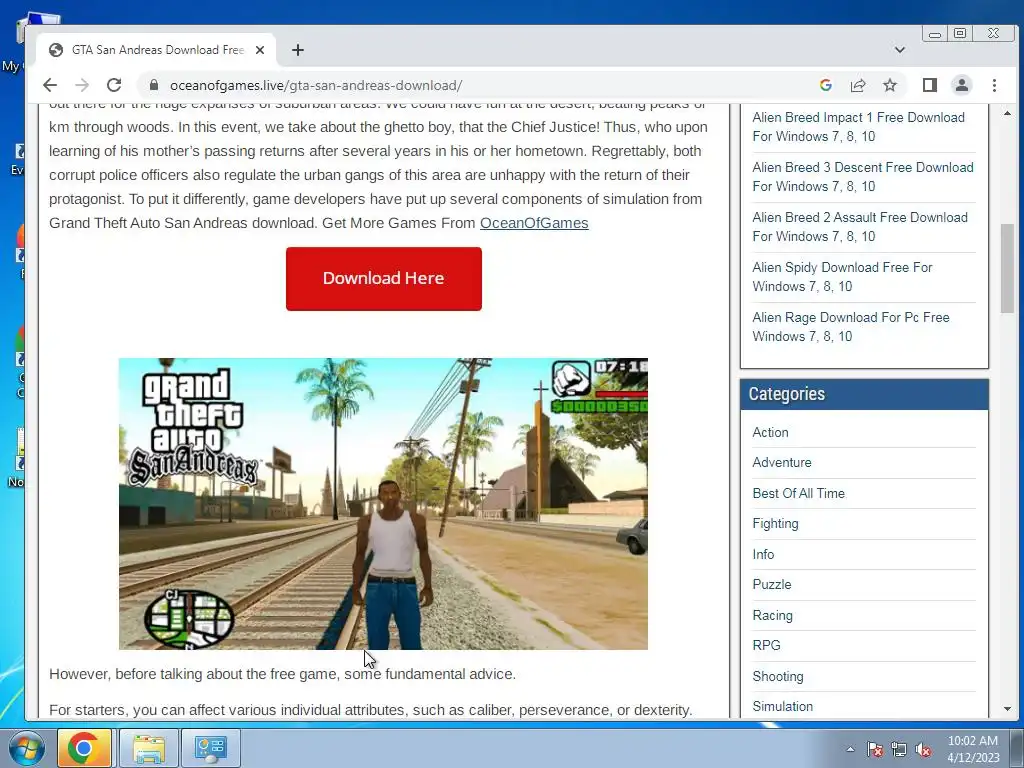The width and height of the screenshot is (1024, 768).
Task: View site security lock information
Action: click(x=153, y=85)
